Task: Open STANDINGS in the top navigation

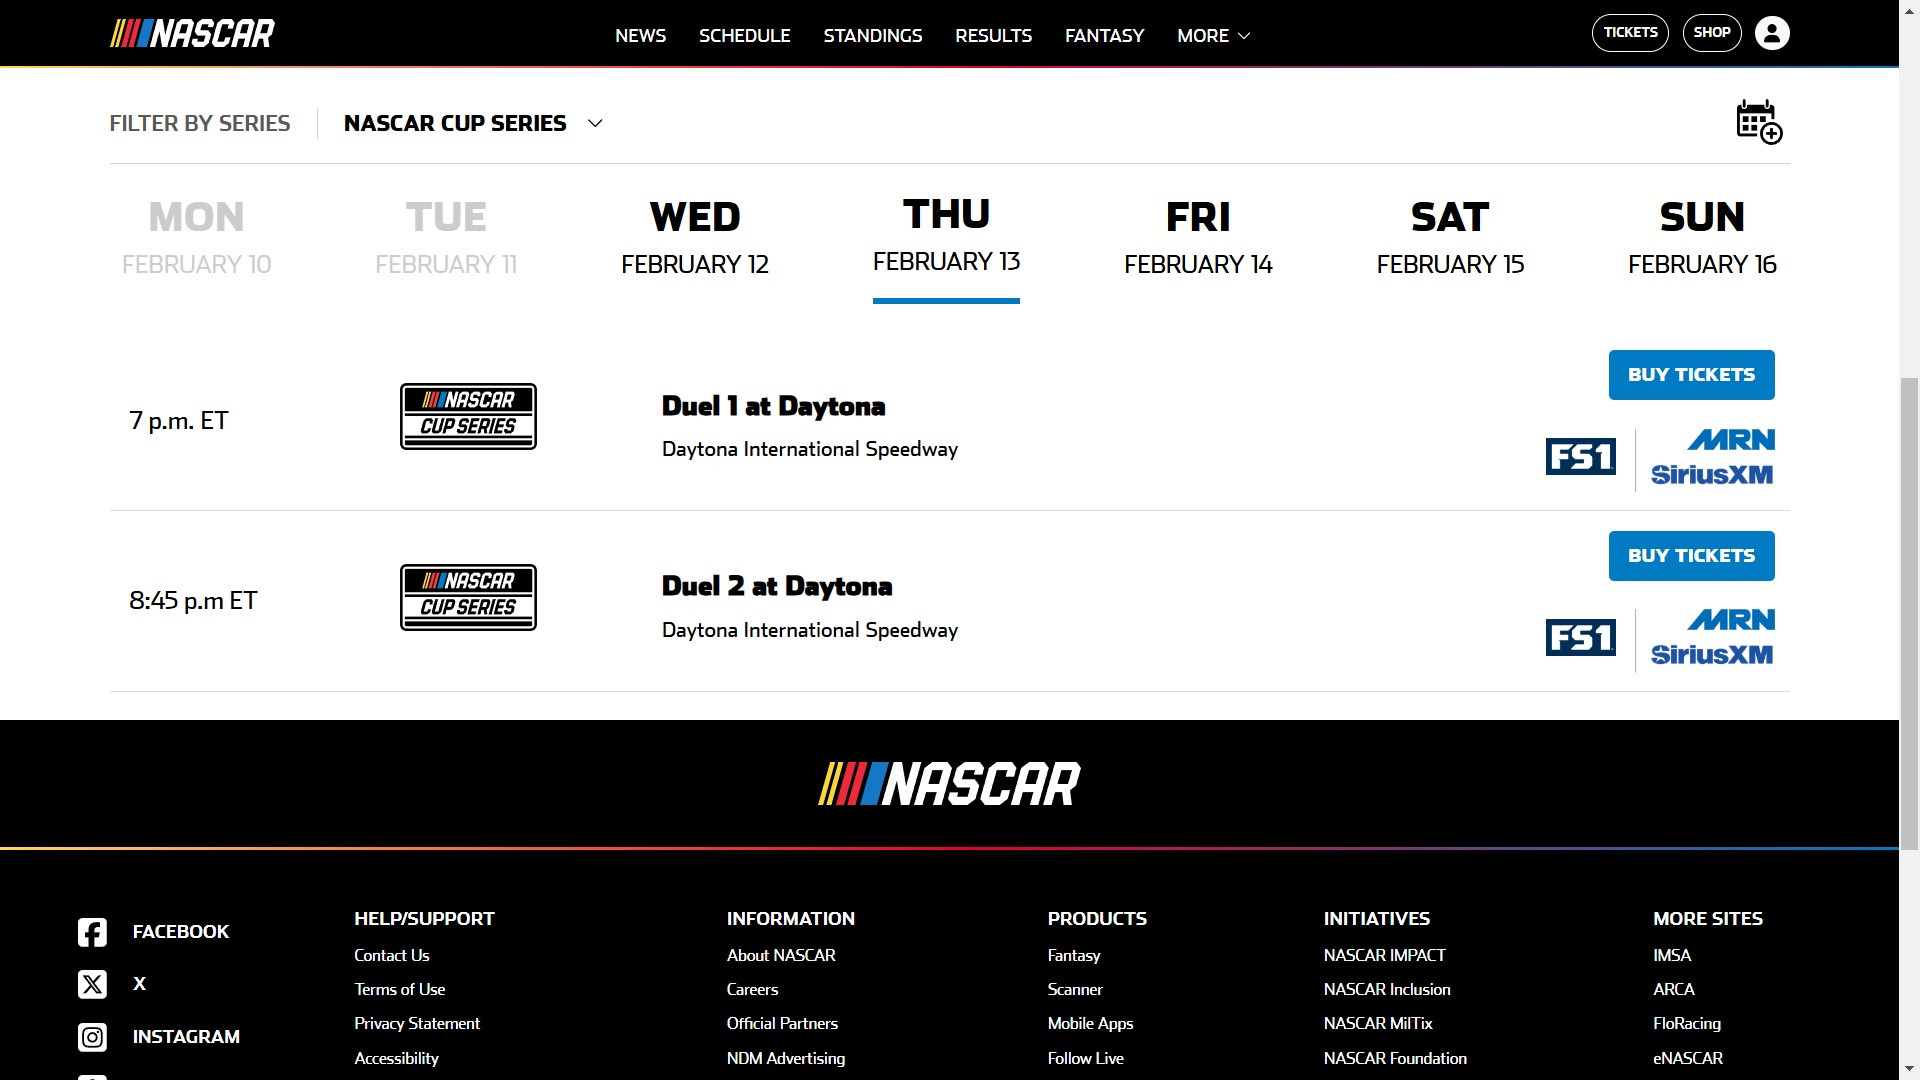Action: (x=872, y=35)
